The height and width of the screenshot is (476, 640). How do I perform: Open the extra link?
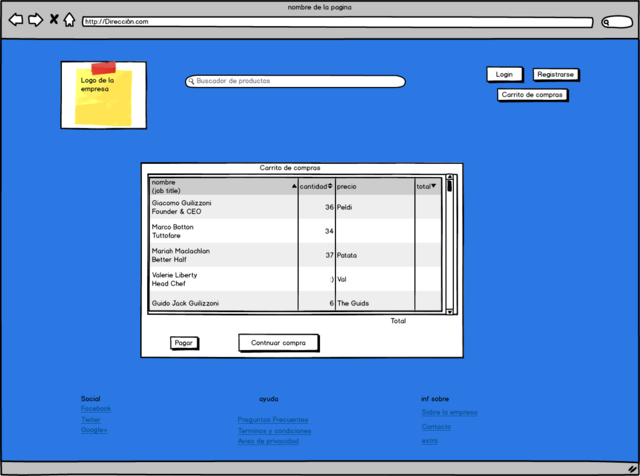point(430,441)
